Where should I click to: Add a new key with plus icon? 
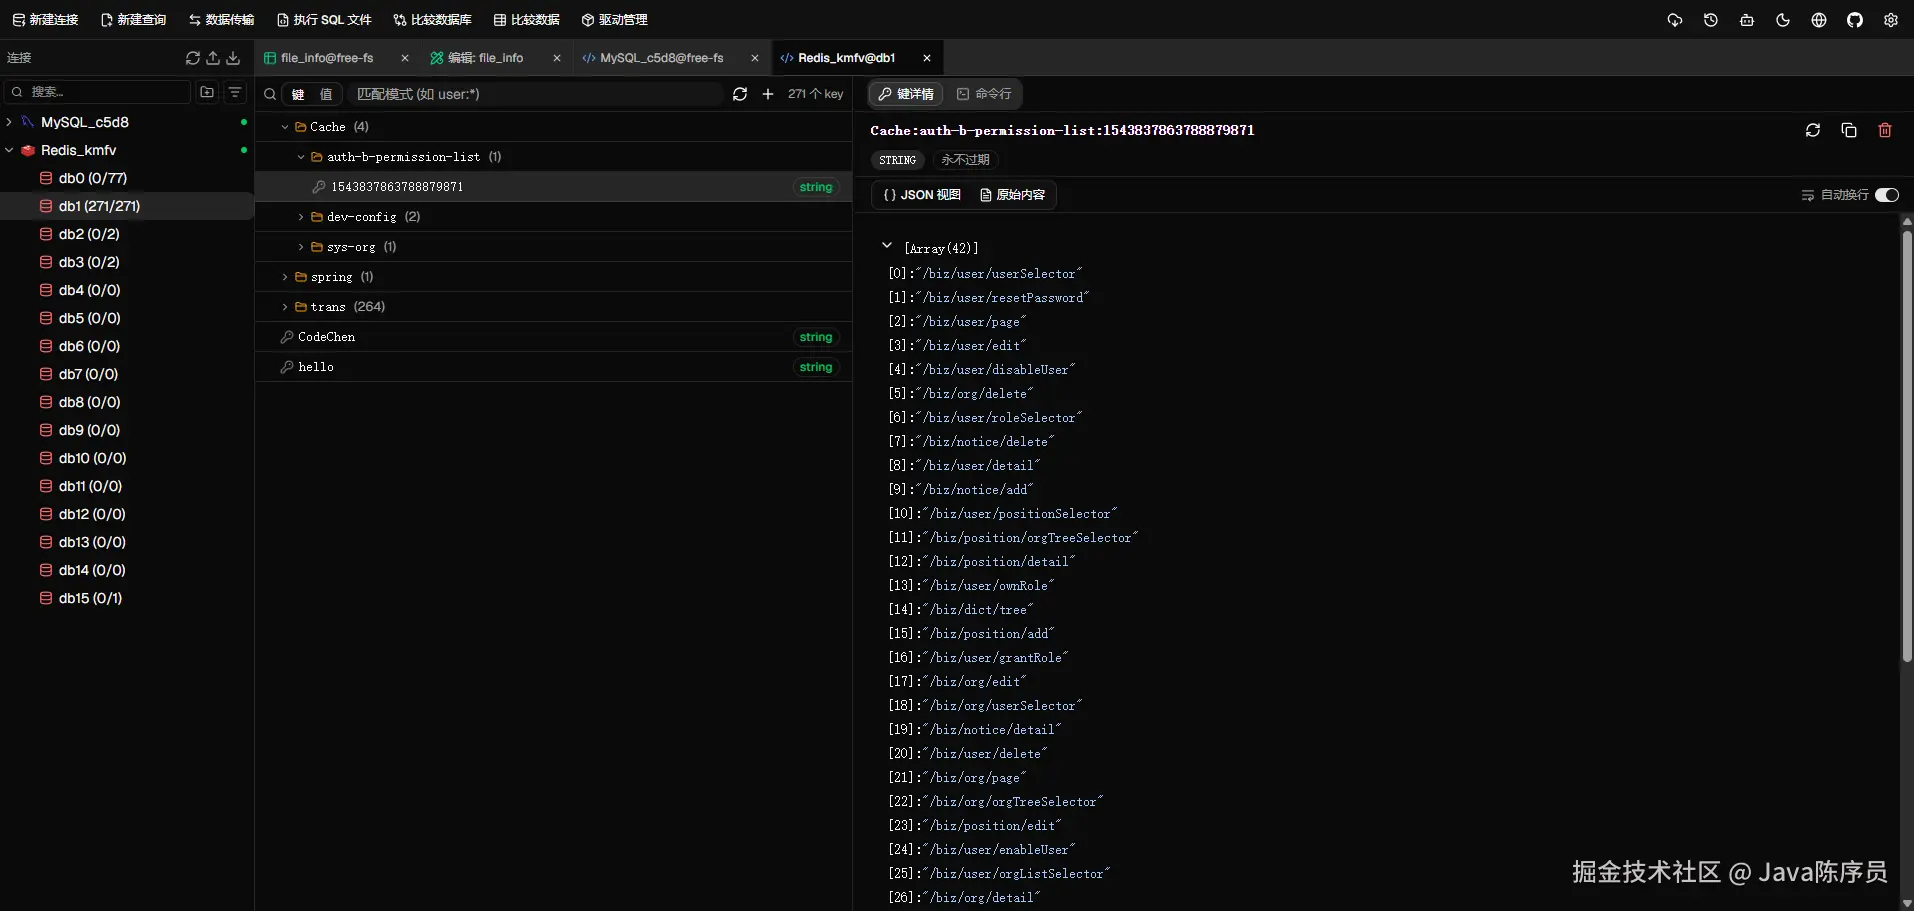pyautogui.click(x=768, y=94)
